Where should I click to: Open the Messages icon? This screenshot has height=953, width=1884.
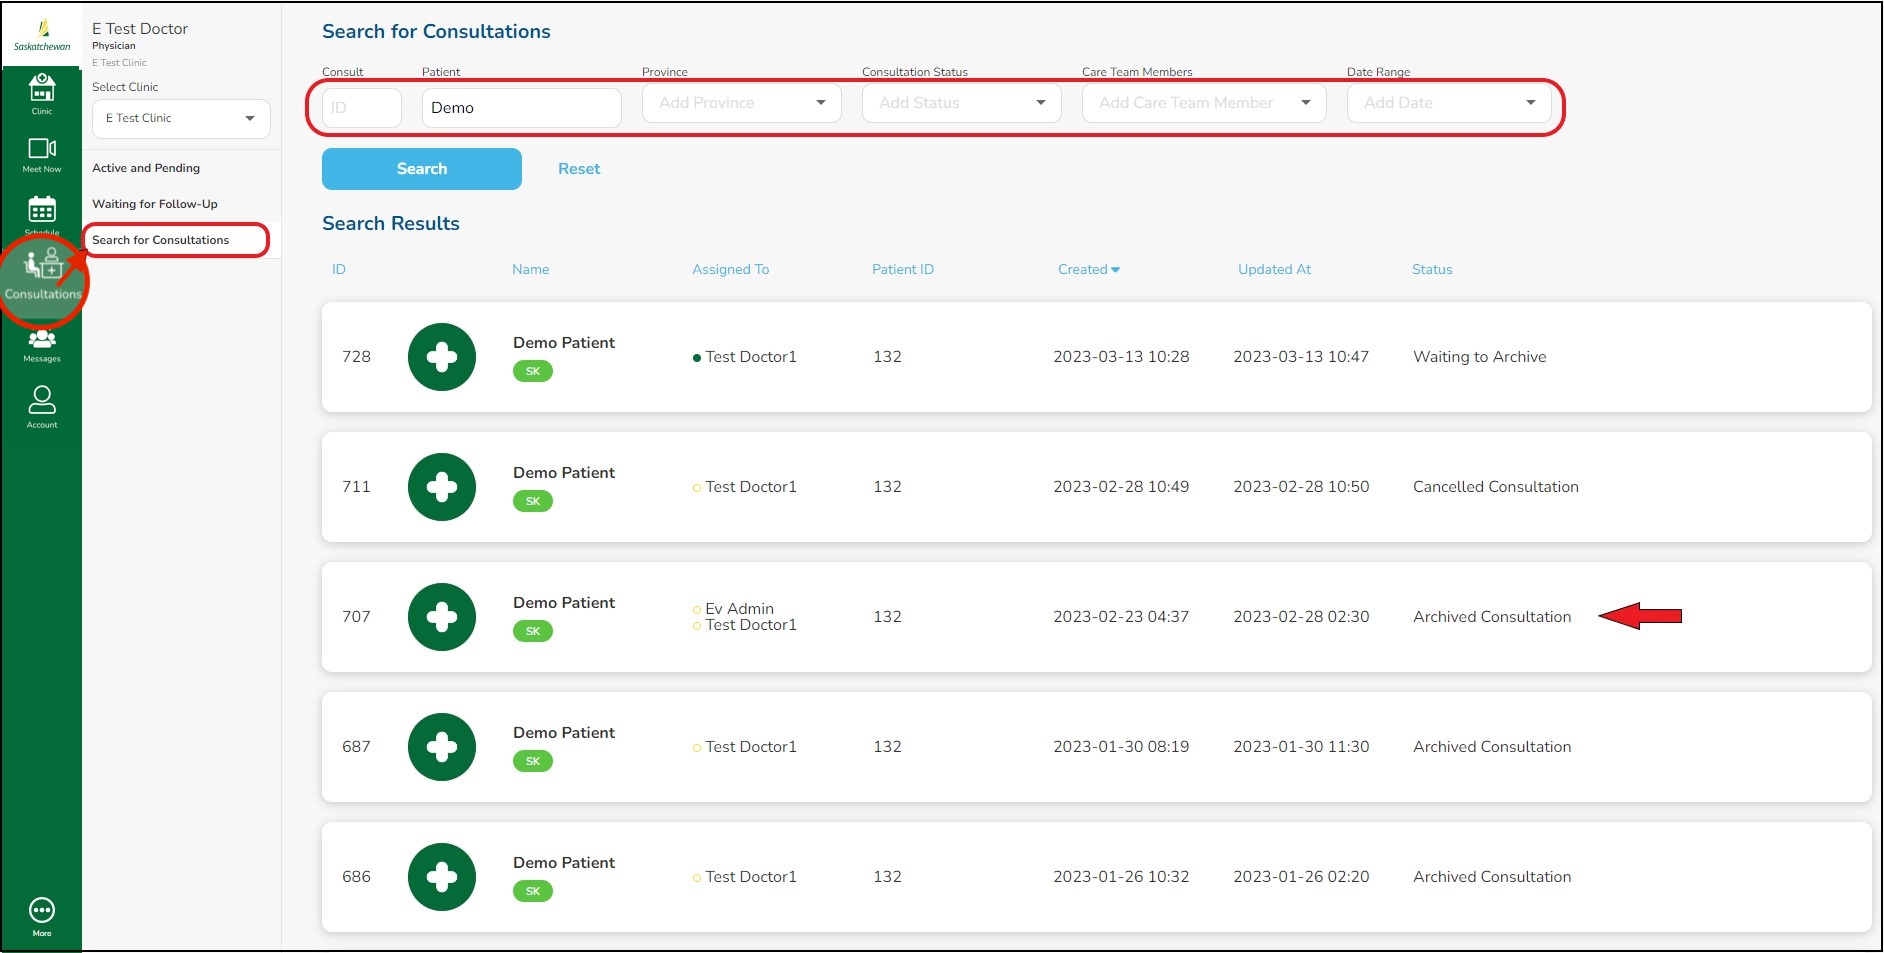(41, 344)
